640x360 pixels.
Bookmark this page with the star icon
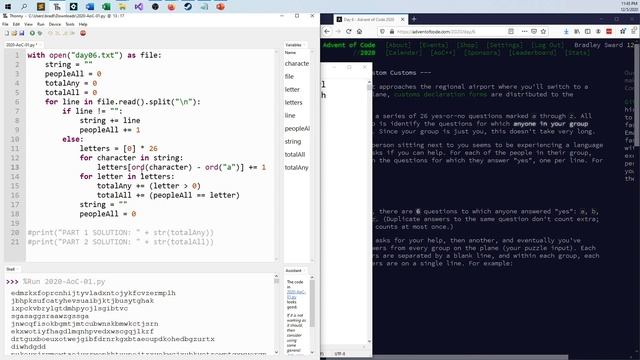pyautogui.click(x=543, y=31)
